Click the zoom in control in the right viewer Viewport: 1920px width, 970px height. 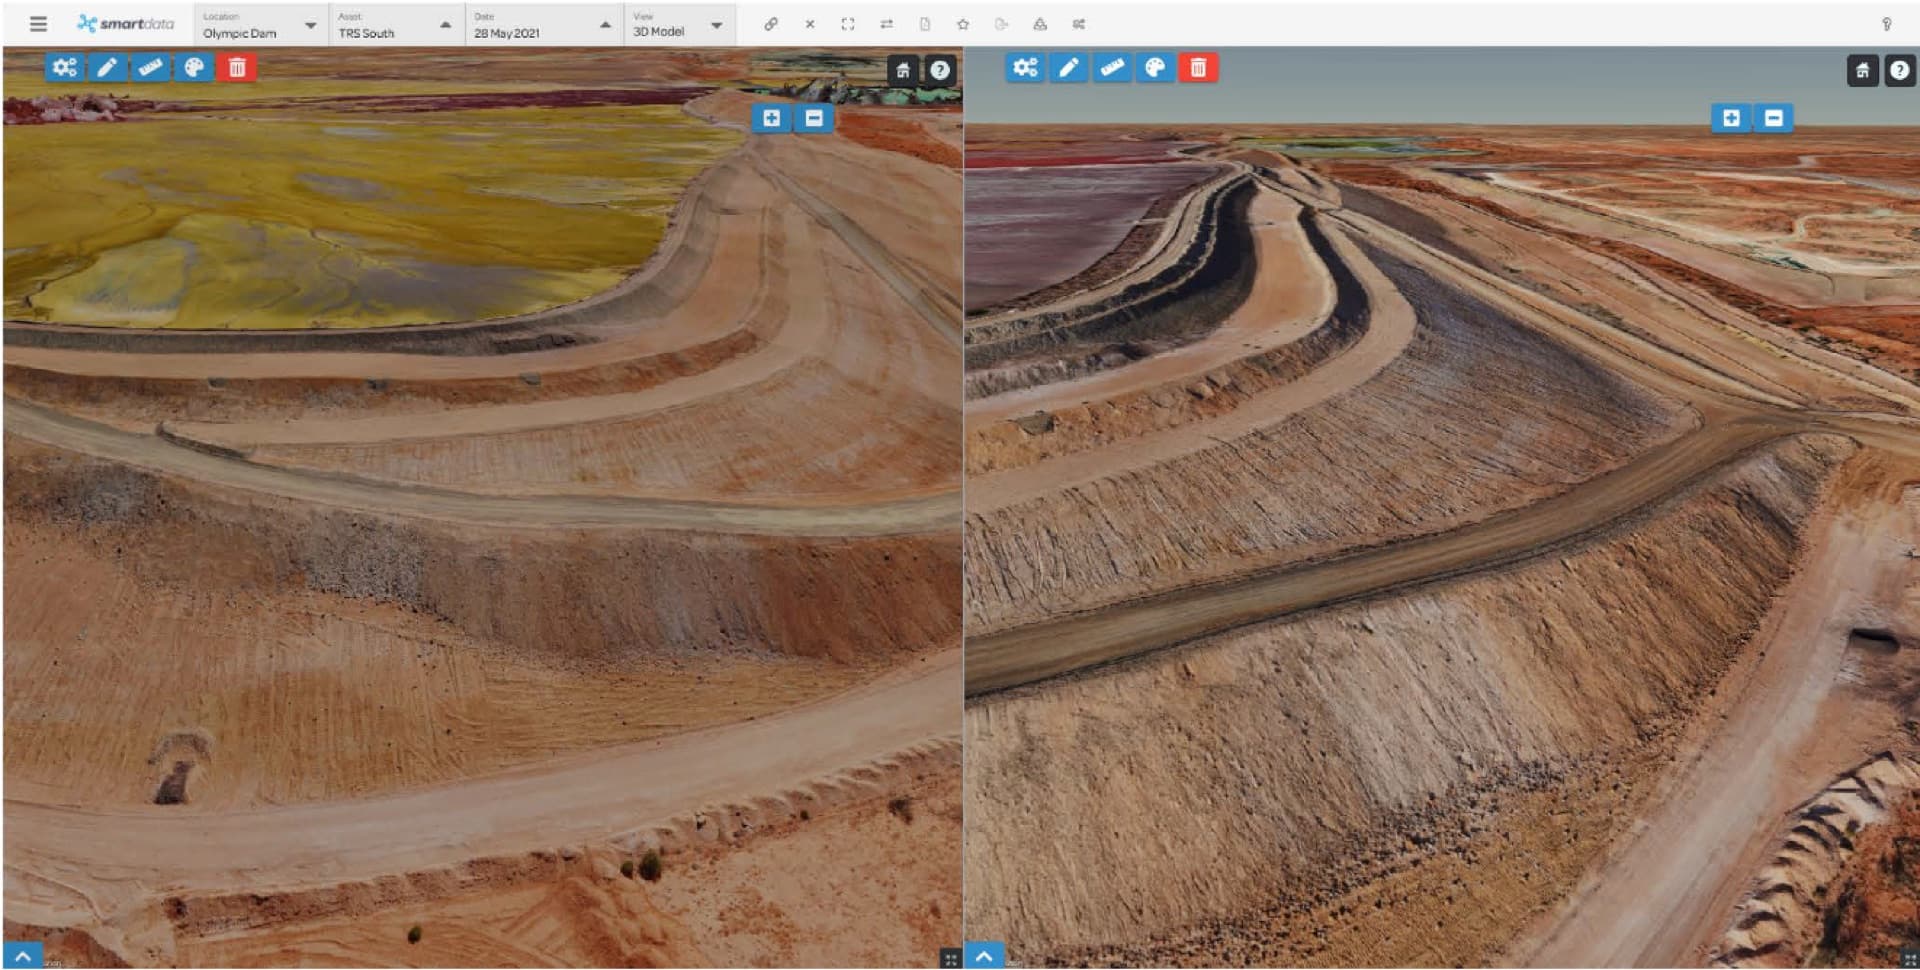point(1732,117)
